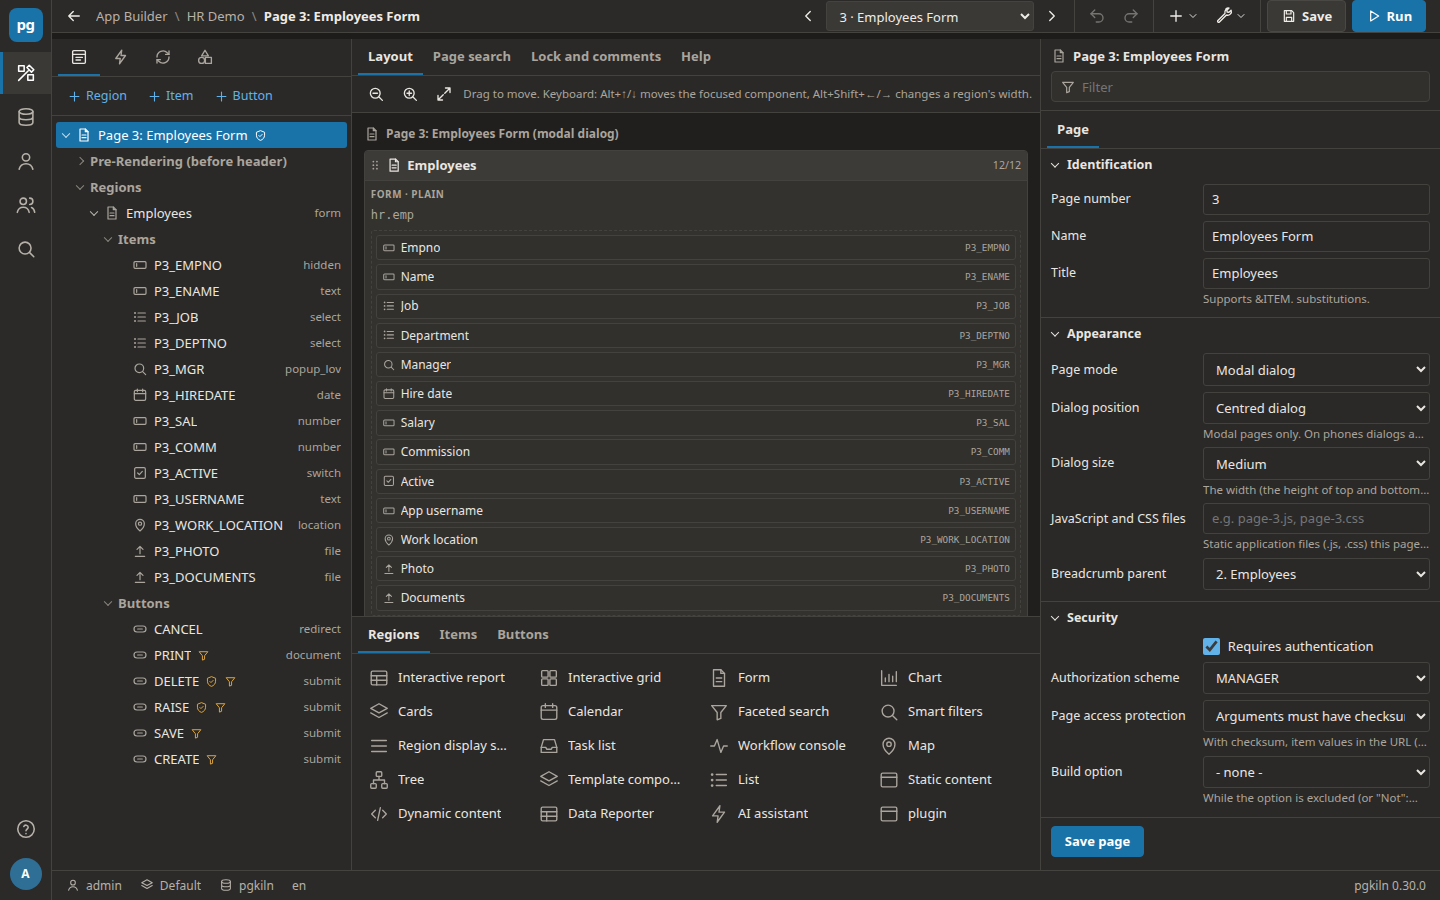Select the DELETE button tree item
The image size is (1440, 900).
pyautogui.click(x=201, y=681)
